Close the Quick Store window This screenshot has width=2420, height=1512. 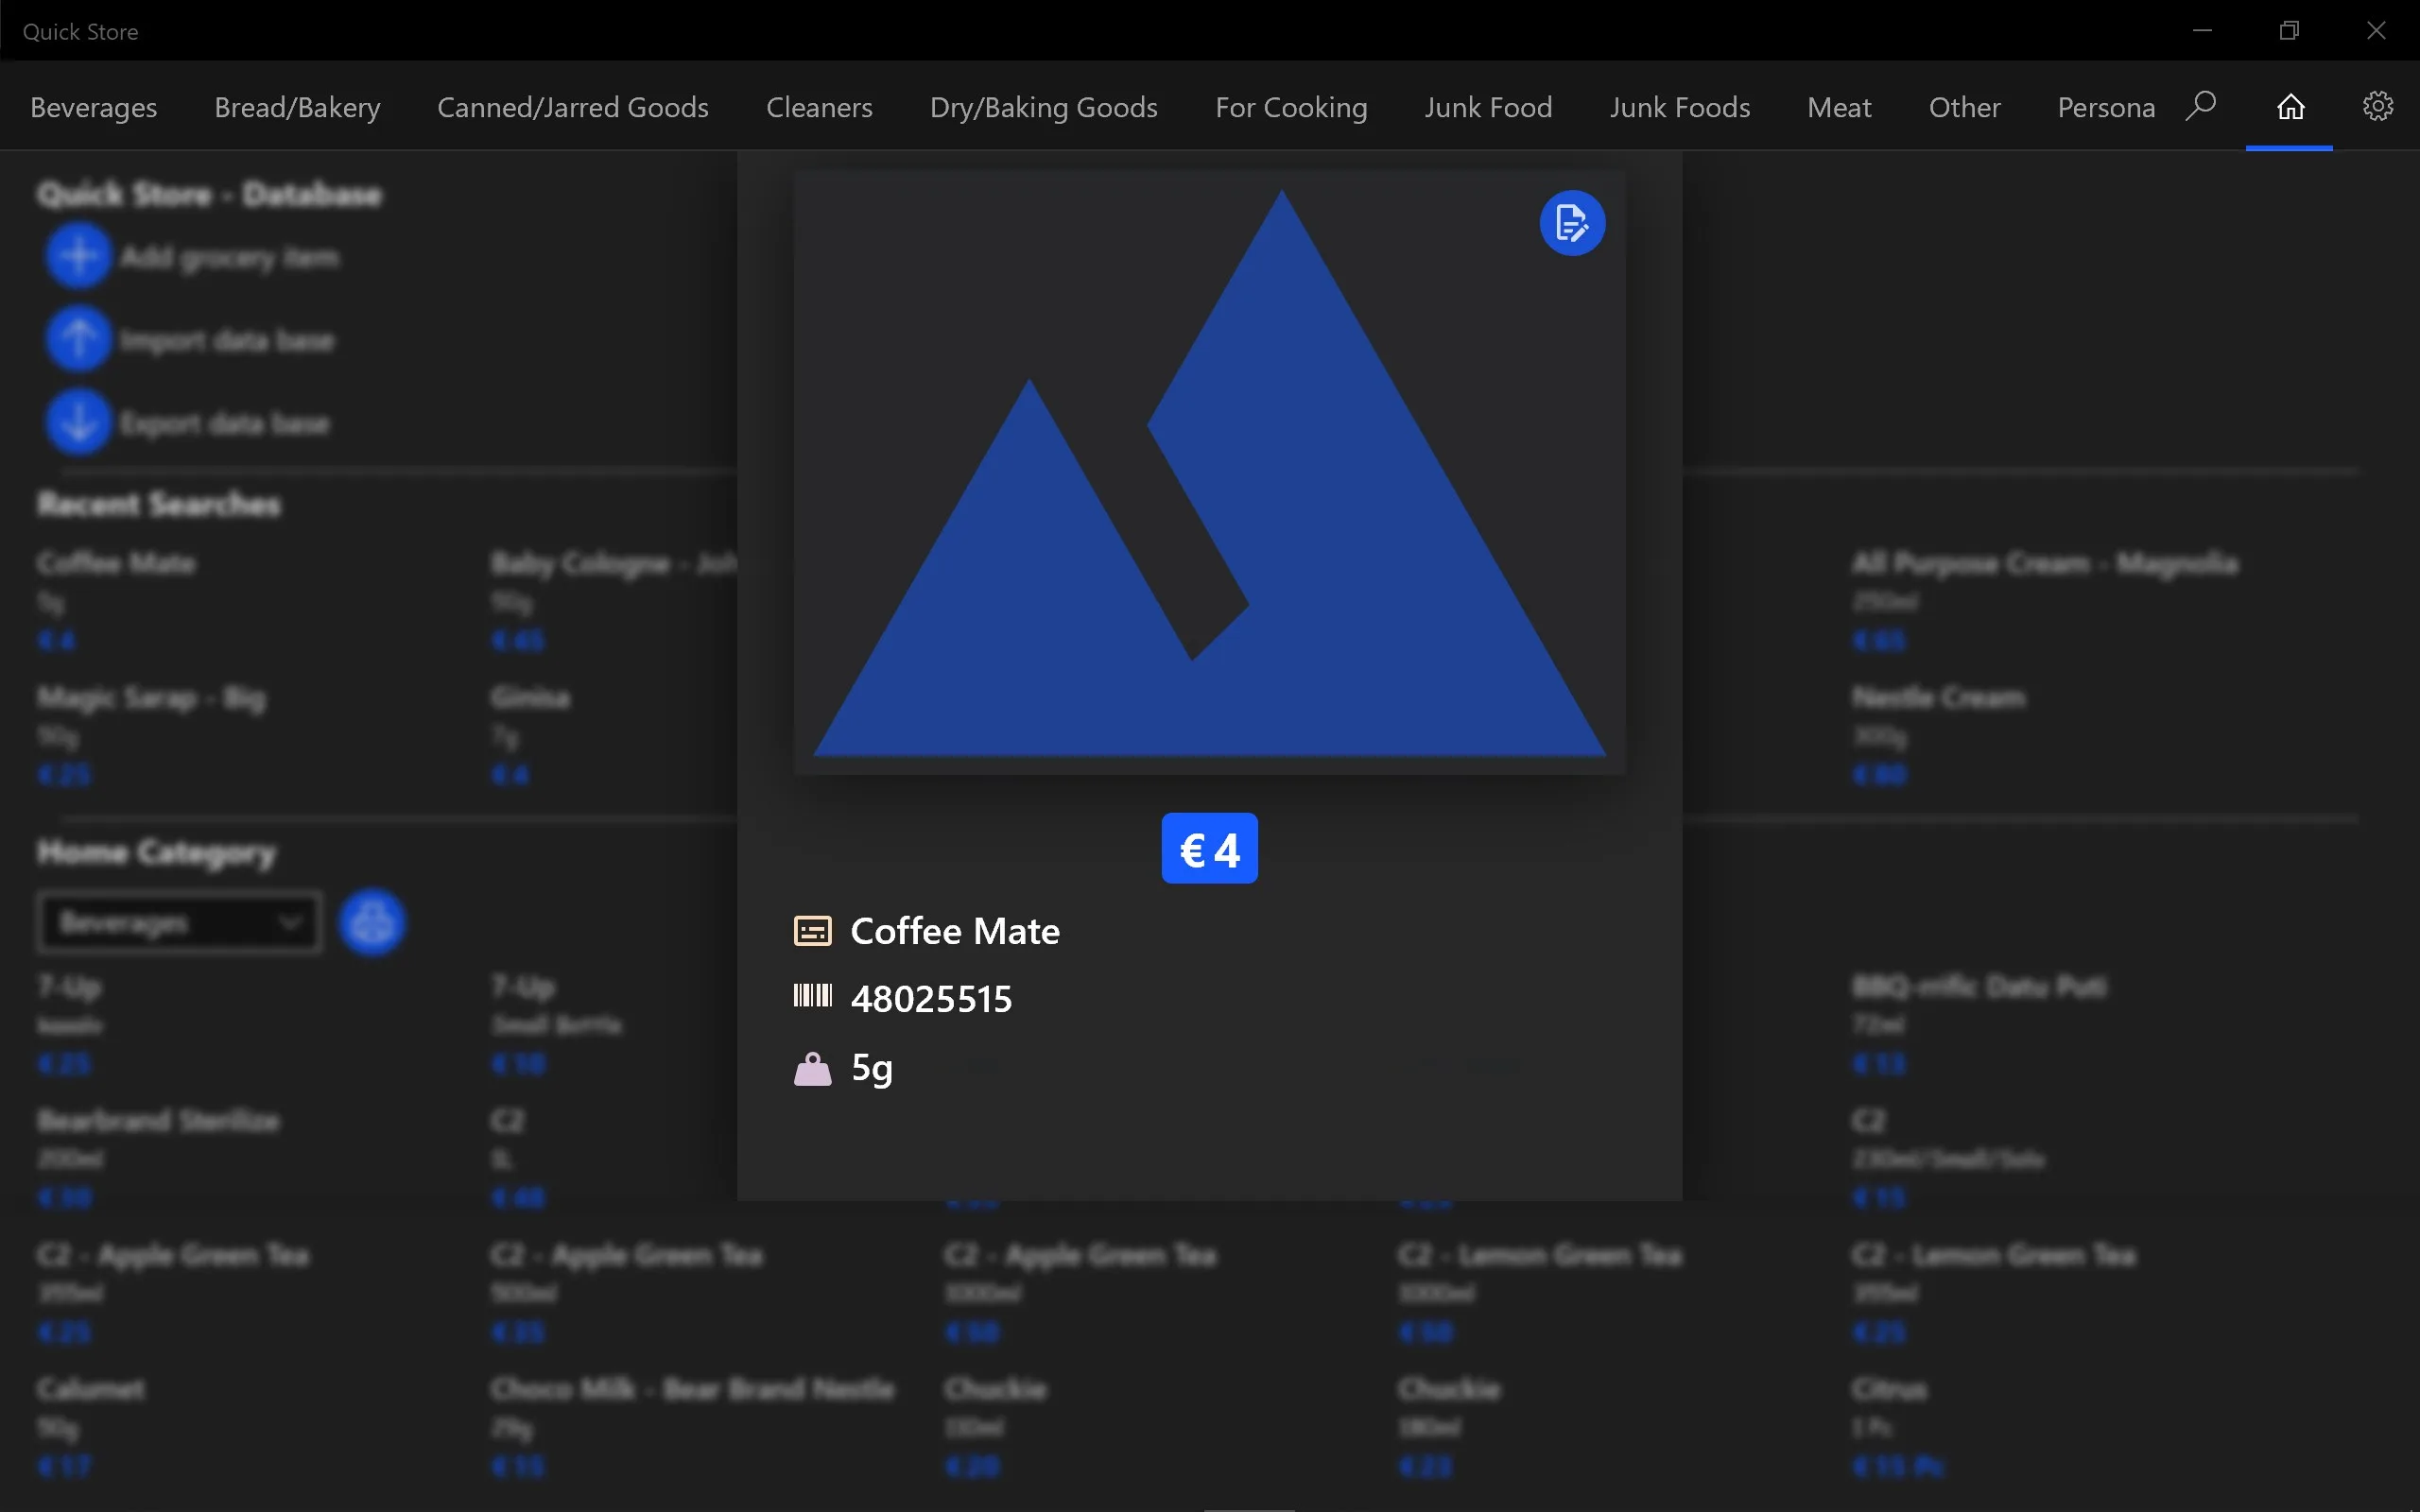2376,30
